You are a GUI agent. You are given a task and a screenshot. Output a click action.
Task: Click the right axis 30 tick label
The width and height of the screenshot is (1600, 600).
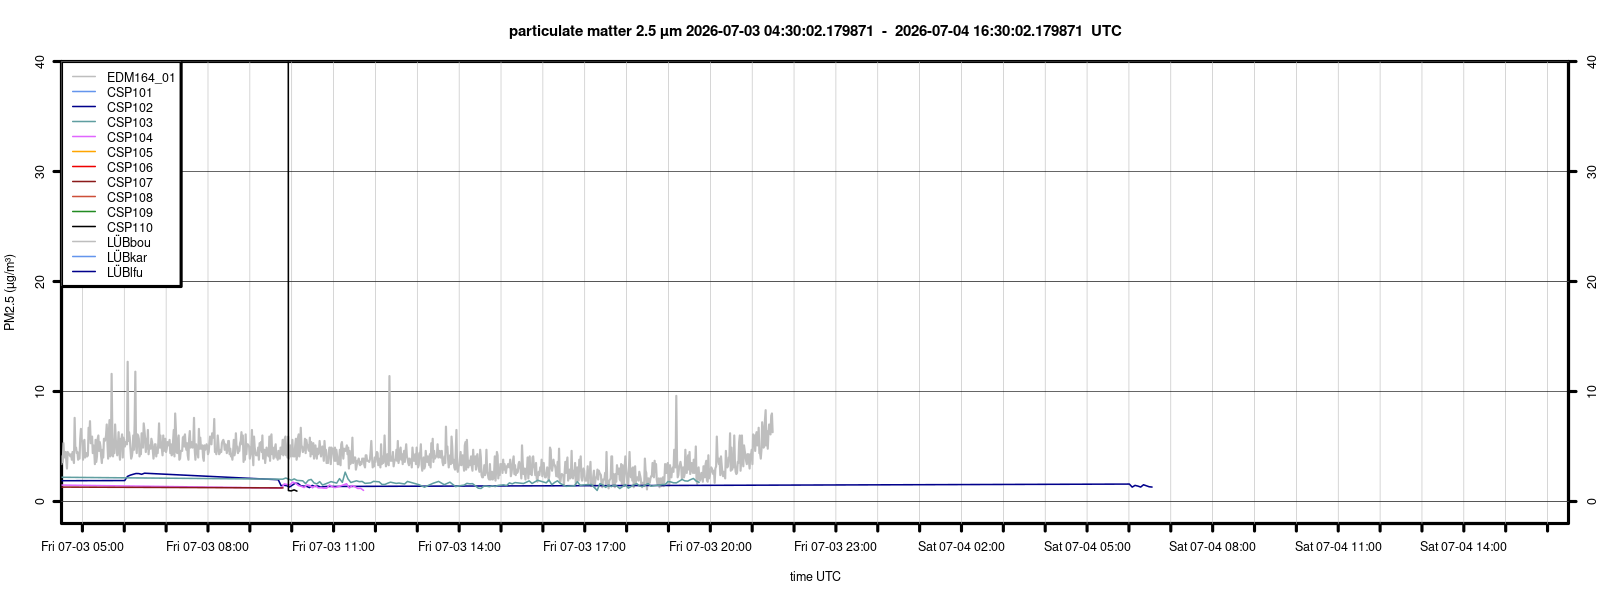(x=1590, y=171)
